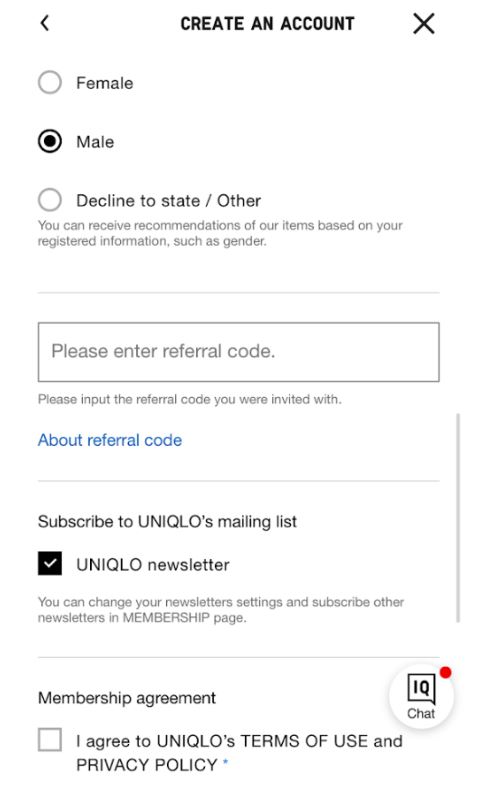Tap the PRIVACY POLICY text
Viewport: 485px width, 805px height.
(x=147, y=764)
